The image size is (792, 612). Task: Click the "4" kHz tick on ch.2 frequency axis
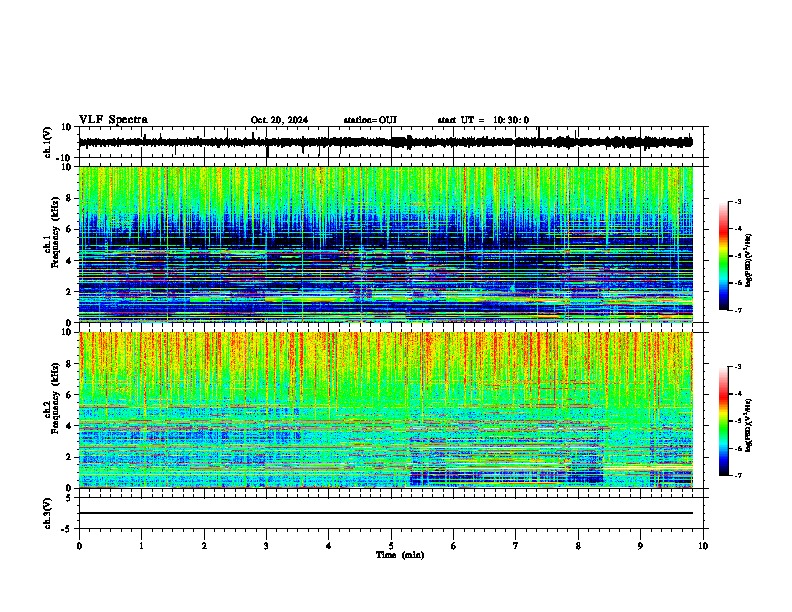click(x=69, y=426)
